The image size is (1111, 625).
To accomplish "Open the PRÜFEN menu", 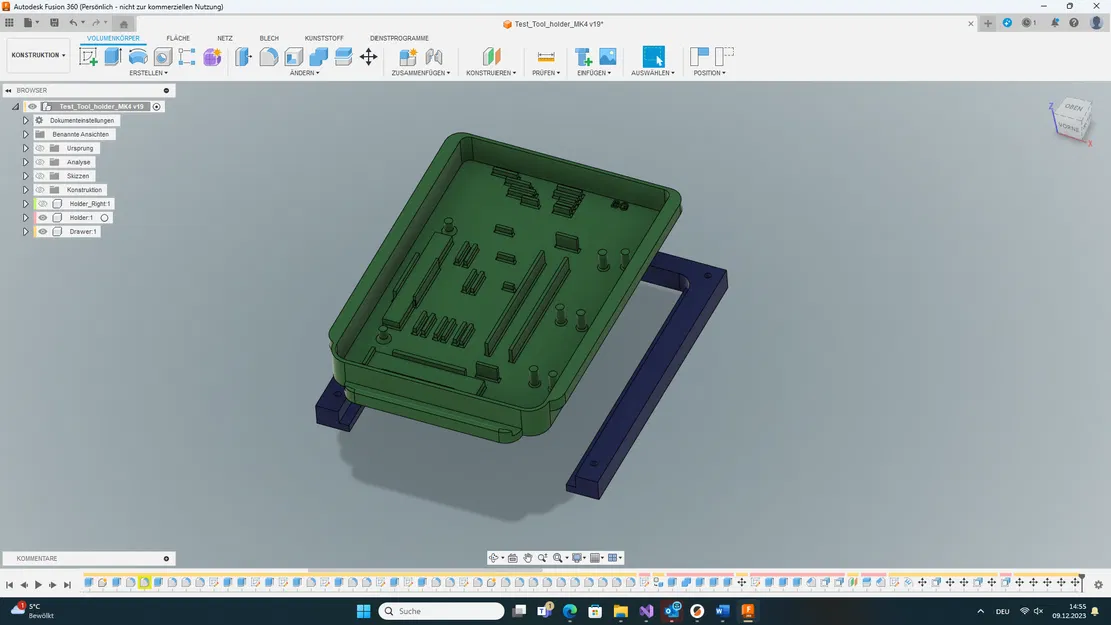I will click(546, 73).
